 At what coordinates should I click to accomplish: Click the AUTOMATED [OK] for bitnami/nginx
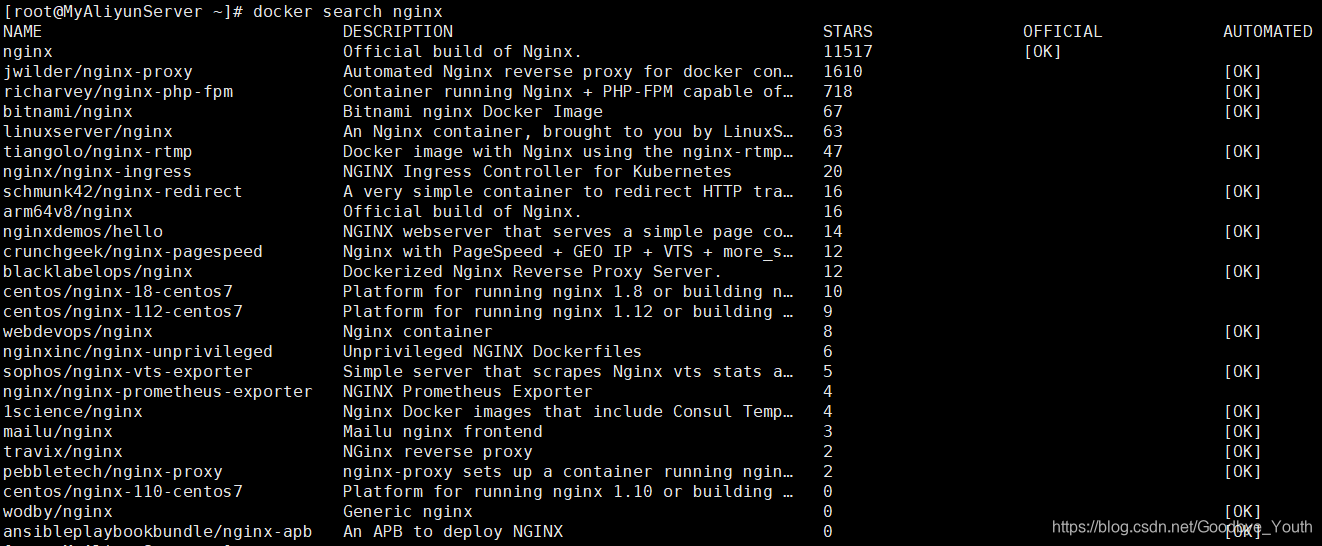point(1243,111)
